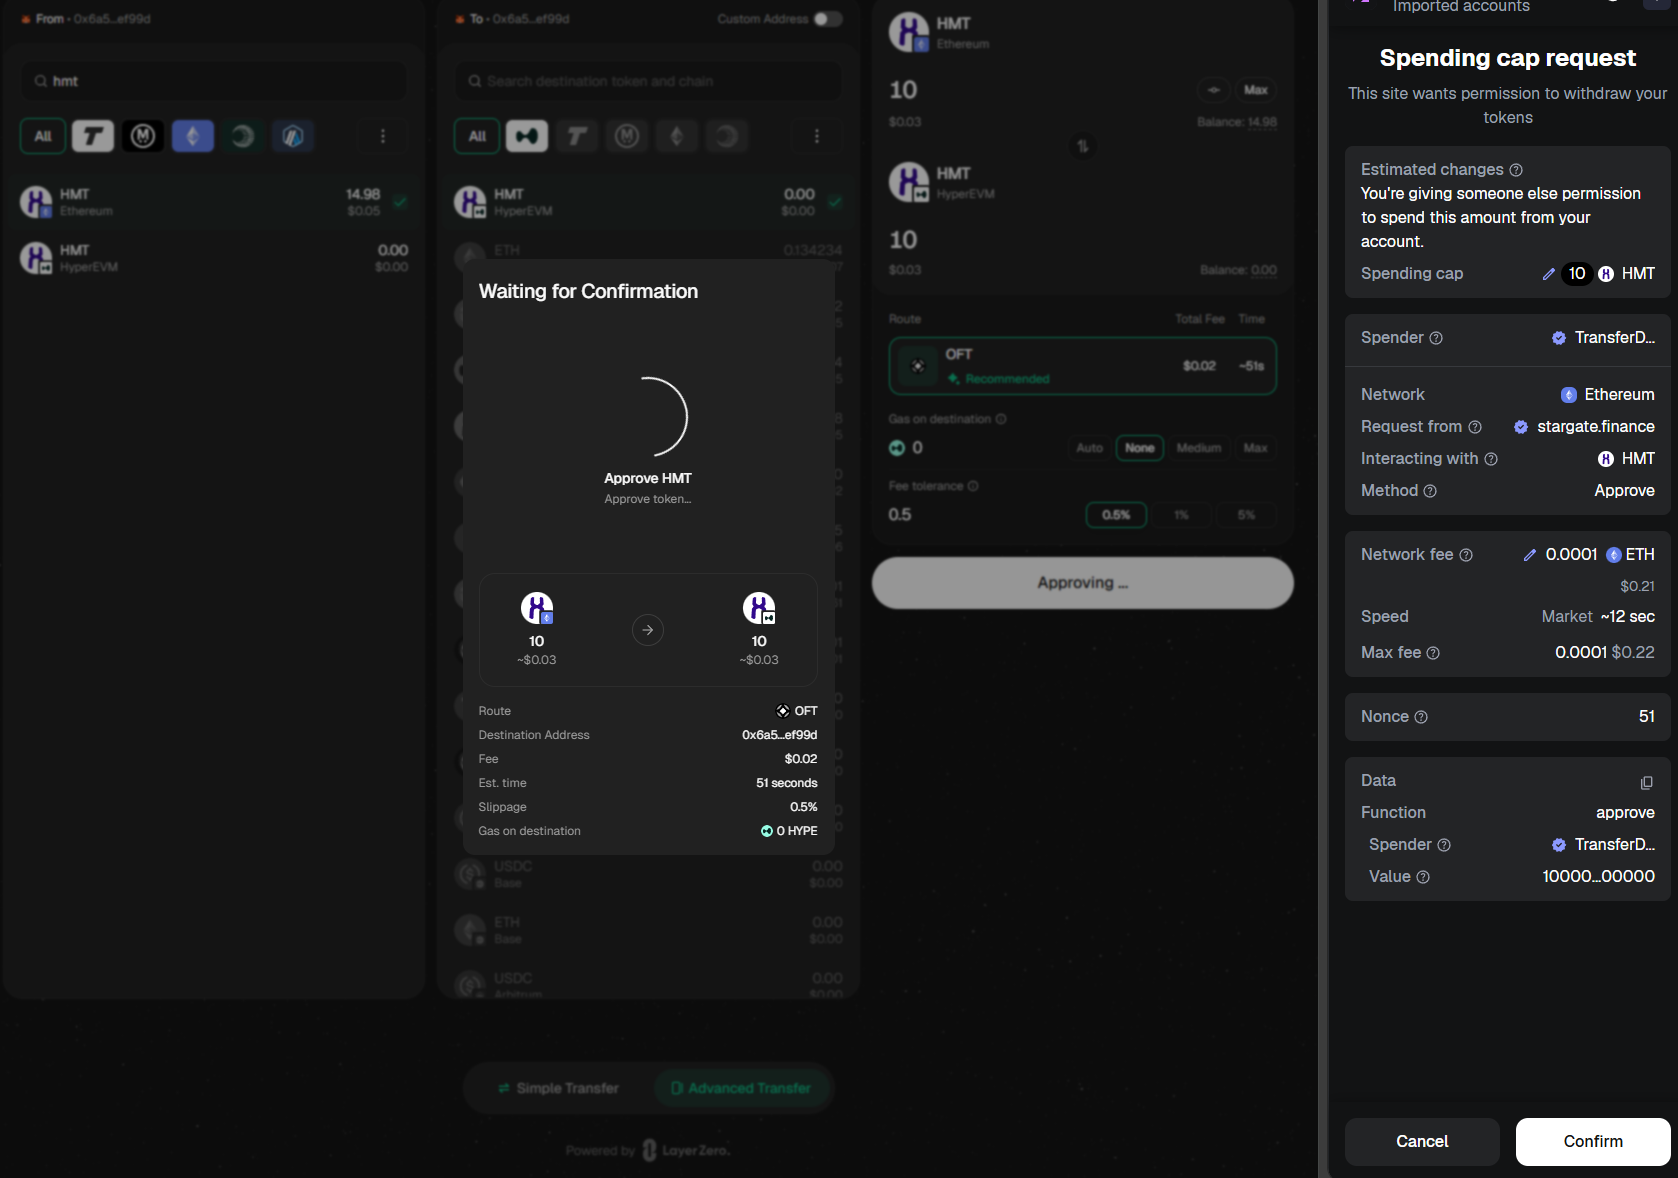1678x1178 pixels.
Task: Click Max fee info icon
Action: pos(1433,653)
